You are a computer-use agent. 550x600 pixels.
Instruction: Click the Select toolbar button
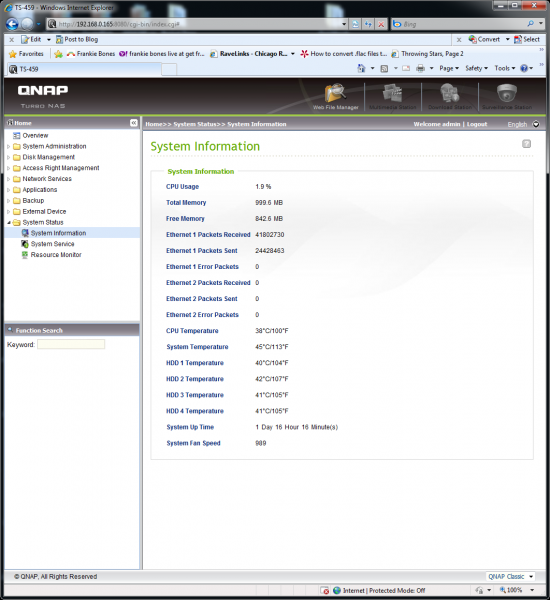(x=527, y=39)
